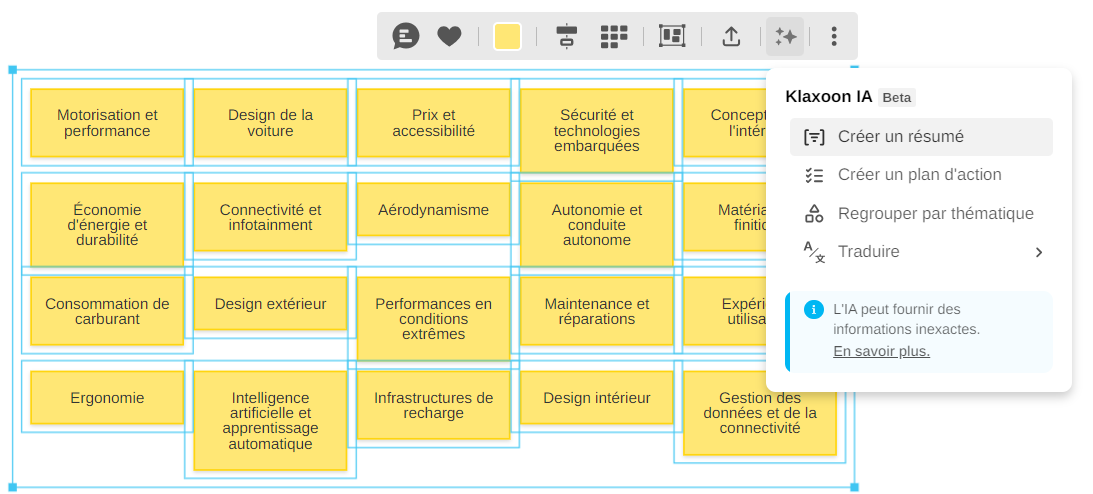Click the group frame icon in toolbar

click(671, 37)
